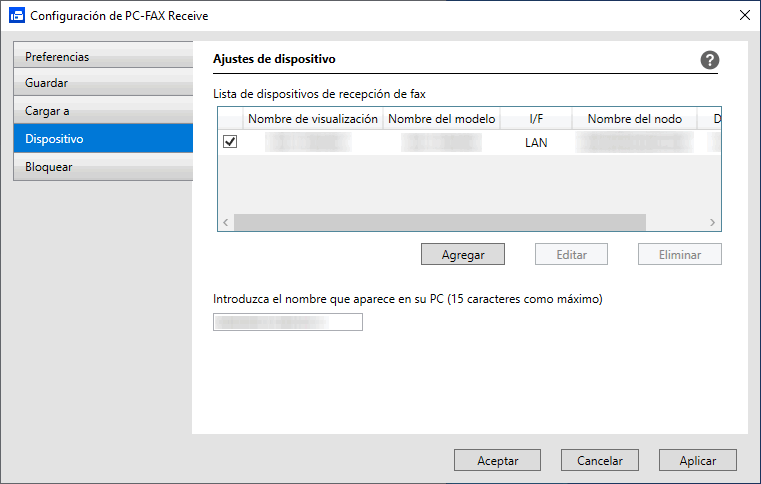This screenshot has width=761, height=484.
Task: Click the PC name input field
Action: coord(288,322)
